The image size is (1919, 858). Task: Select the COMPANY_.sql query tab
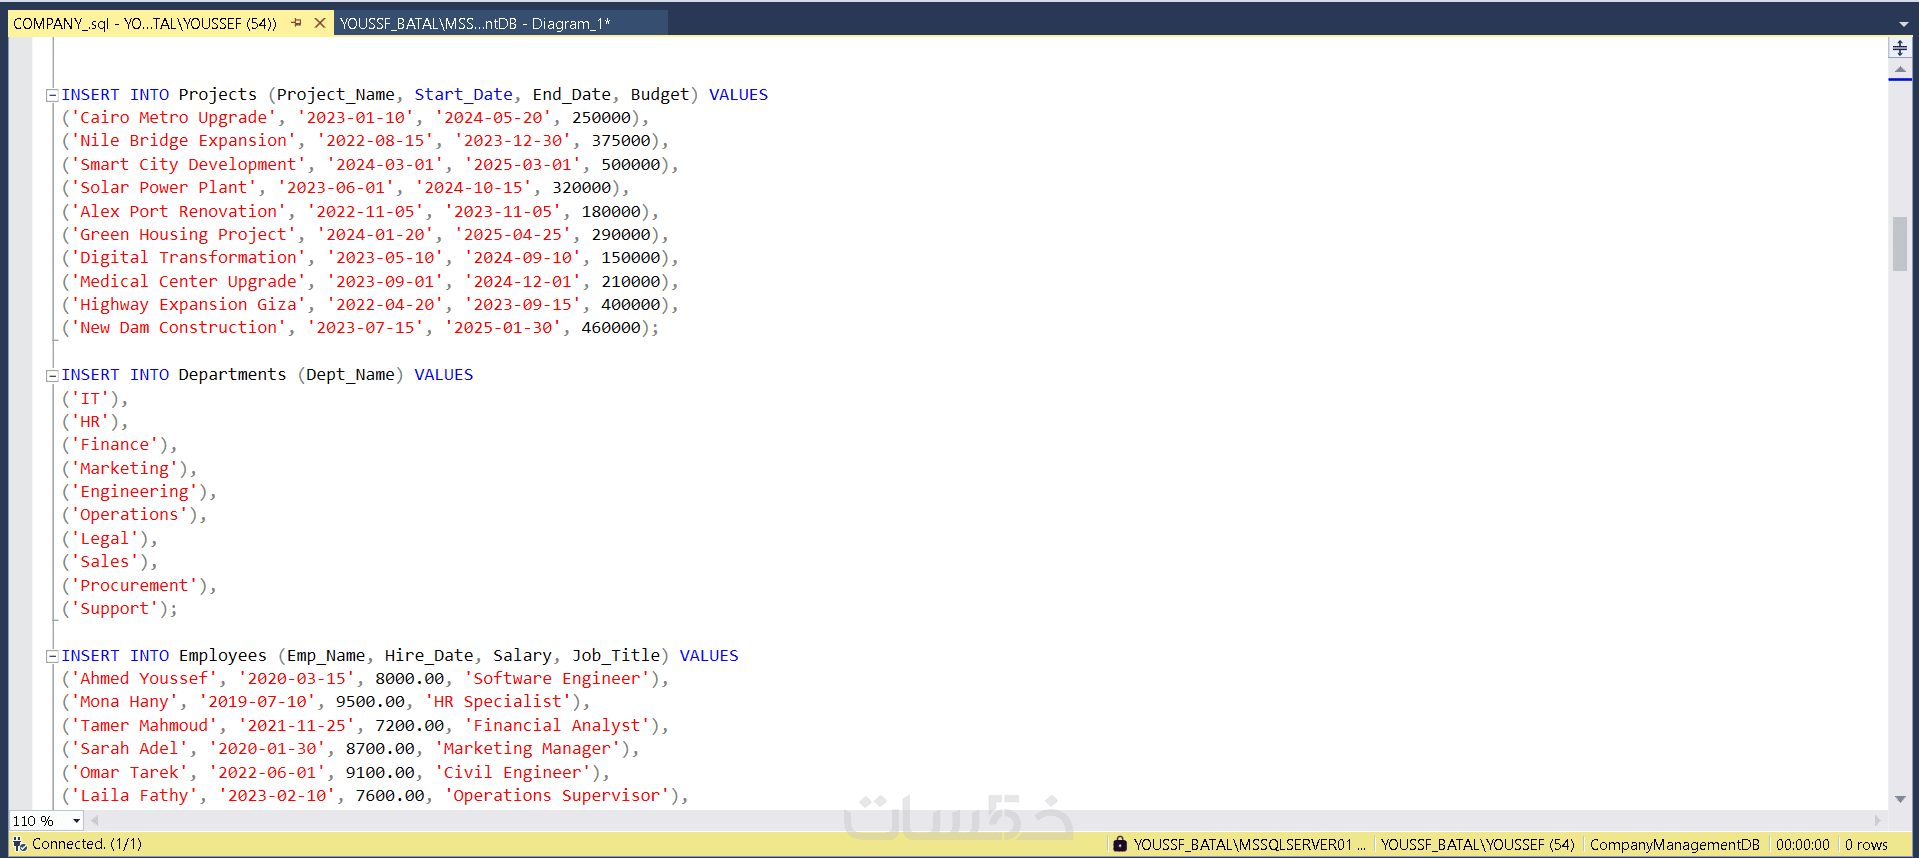pos(145,23)
